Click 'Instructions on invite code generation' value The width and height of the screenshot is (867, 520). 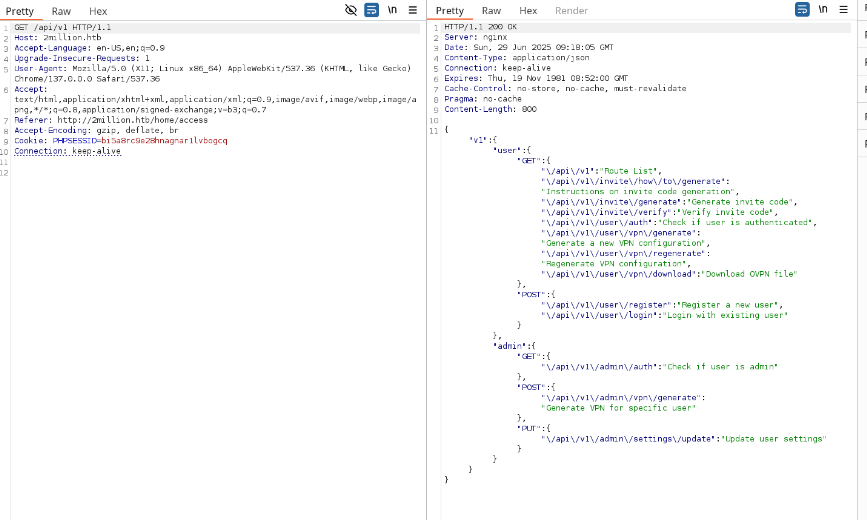639,192
